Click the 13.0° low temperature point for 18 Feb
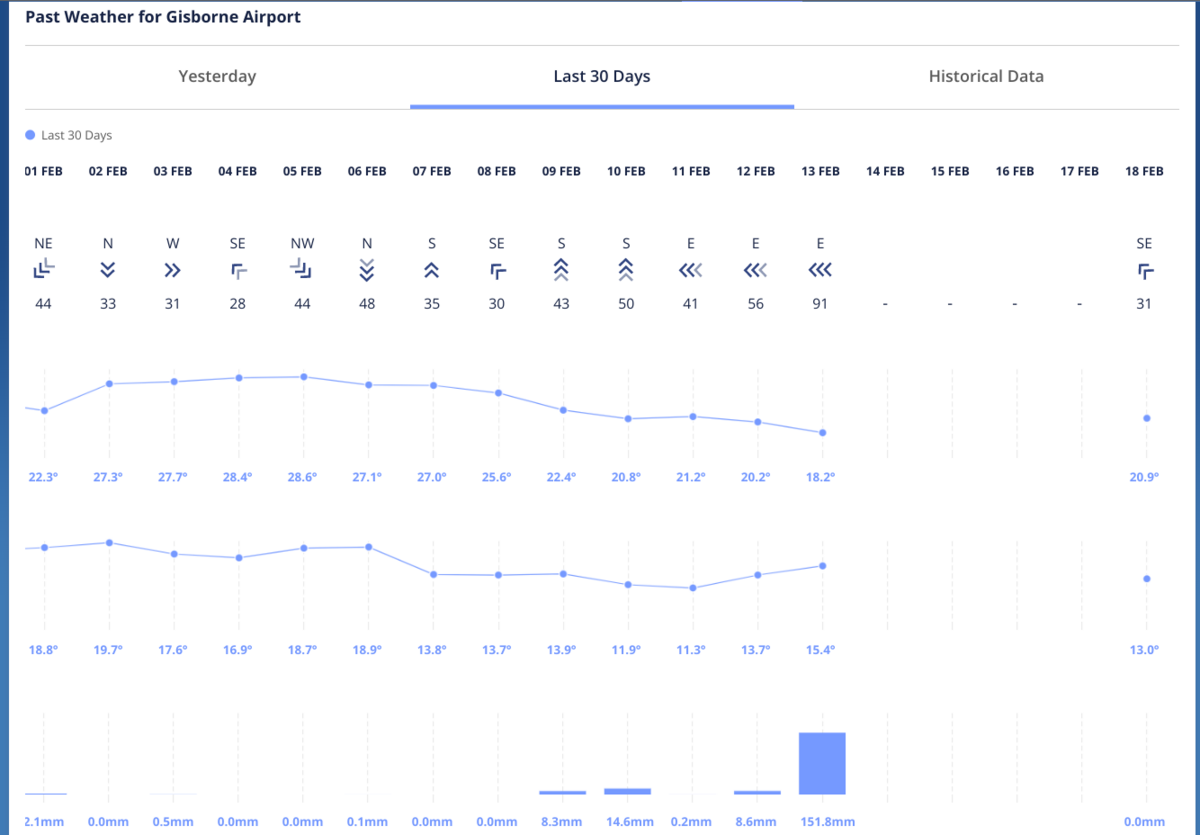 [x=1146, y=579]
